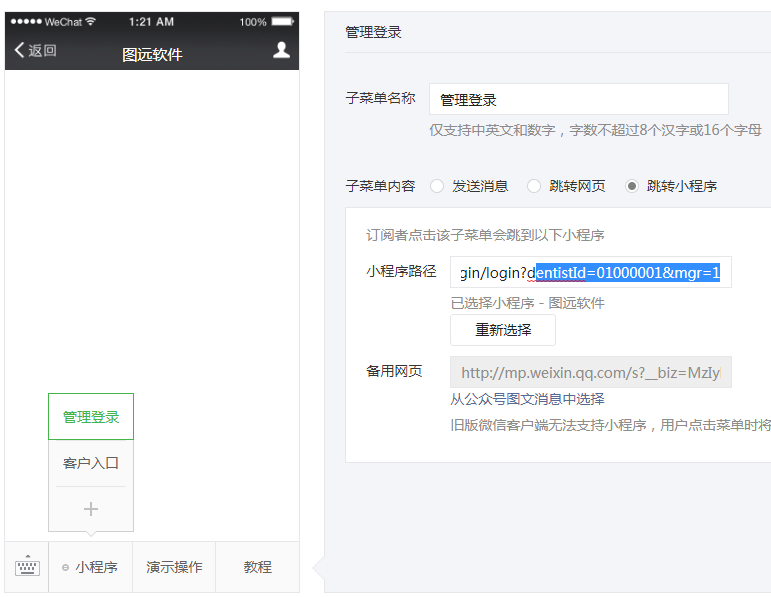Switch to keyboard input icon

28,567
